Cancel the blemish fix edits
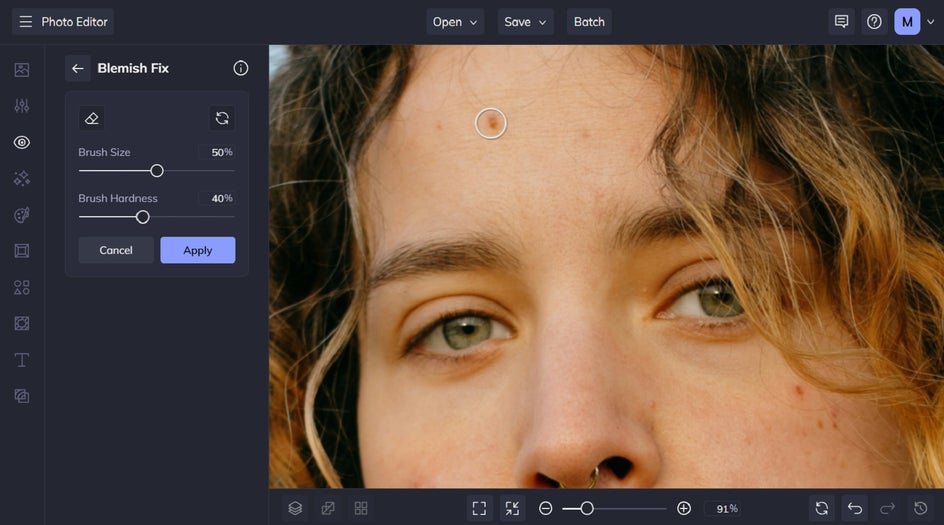Viewport: 944px width, 525px height. tap(116, 250)
